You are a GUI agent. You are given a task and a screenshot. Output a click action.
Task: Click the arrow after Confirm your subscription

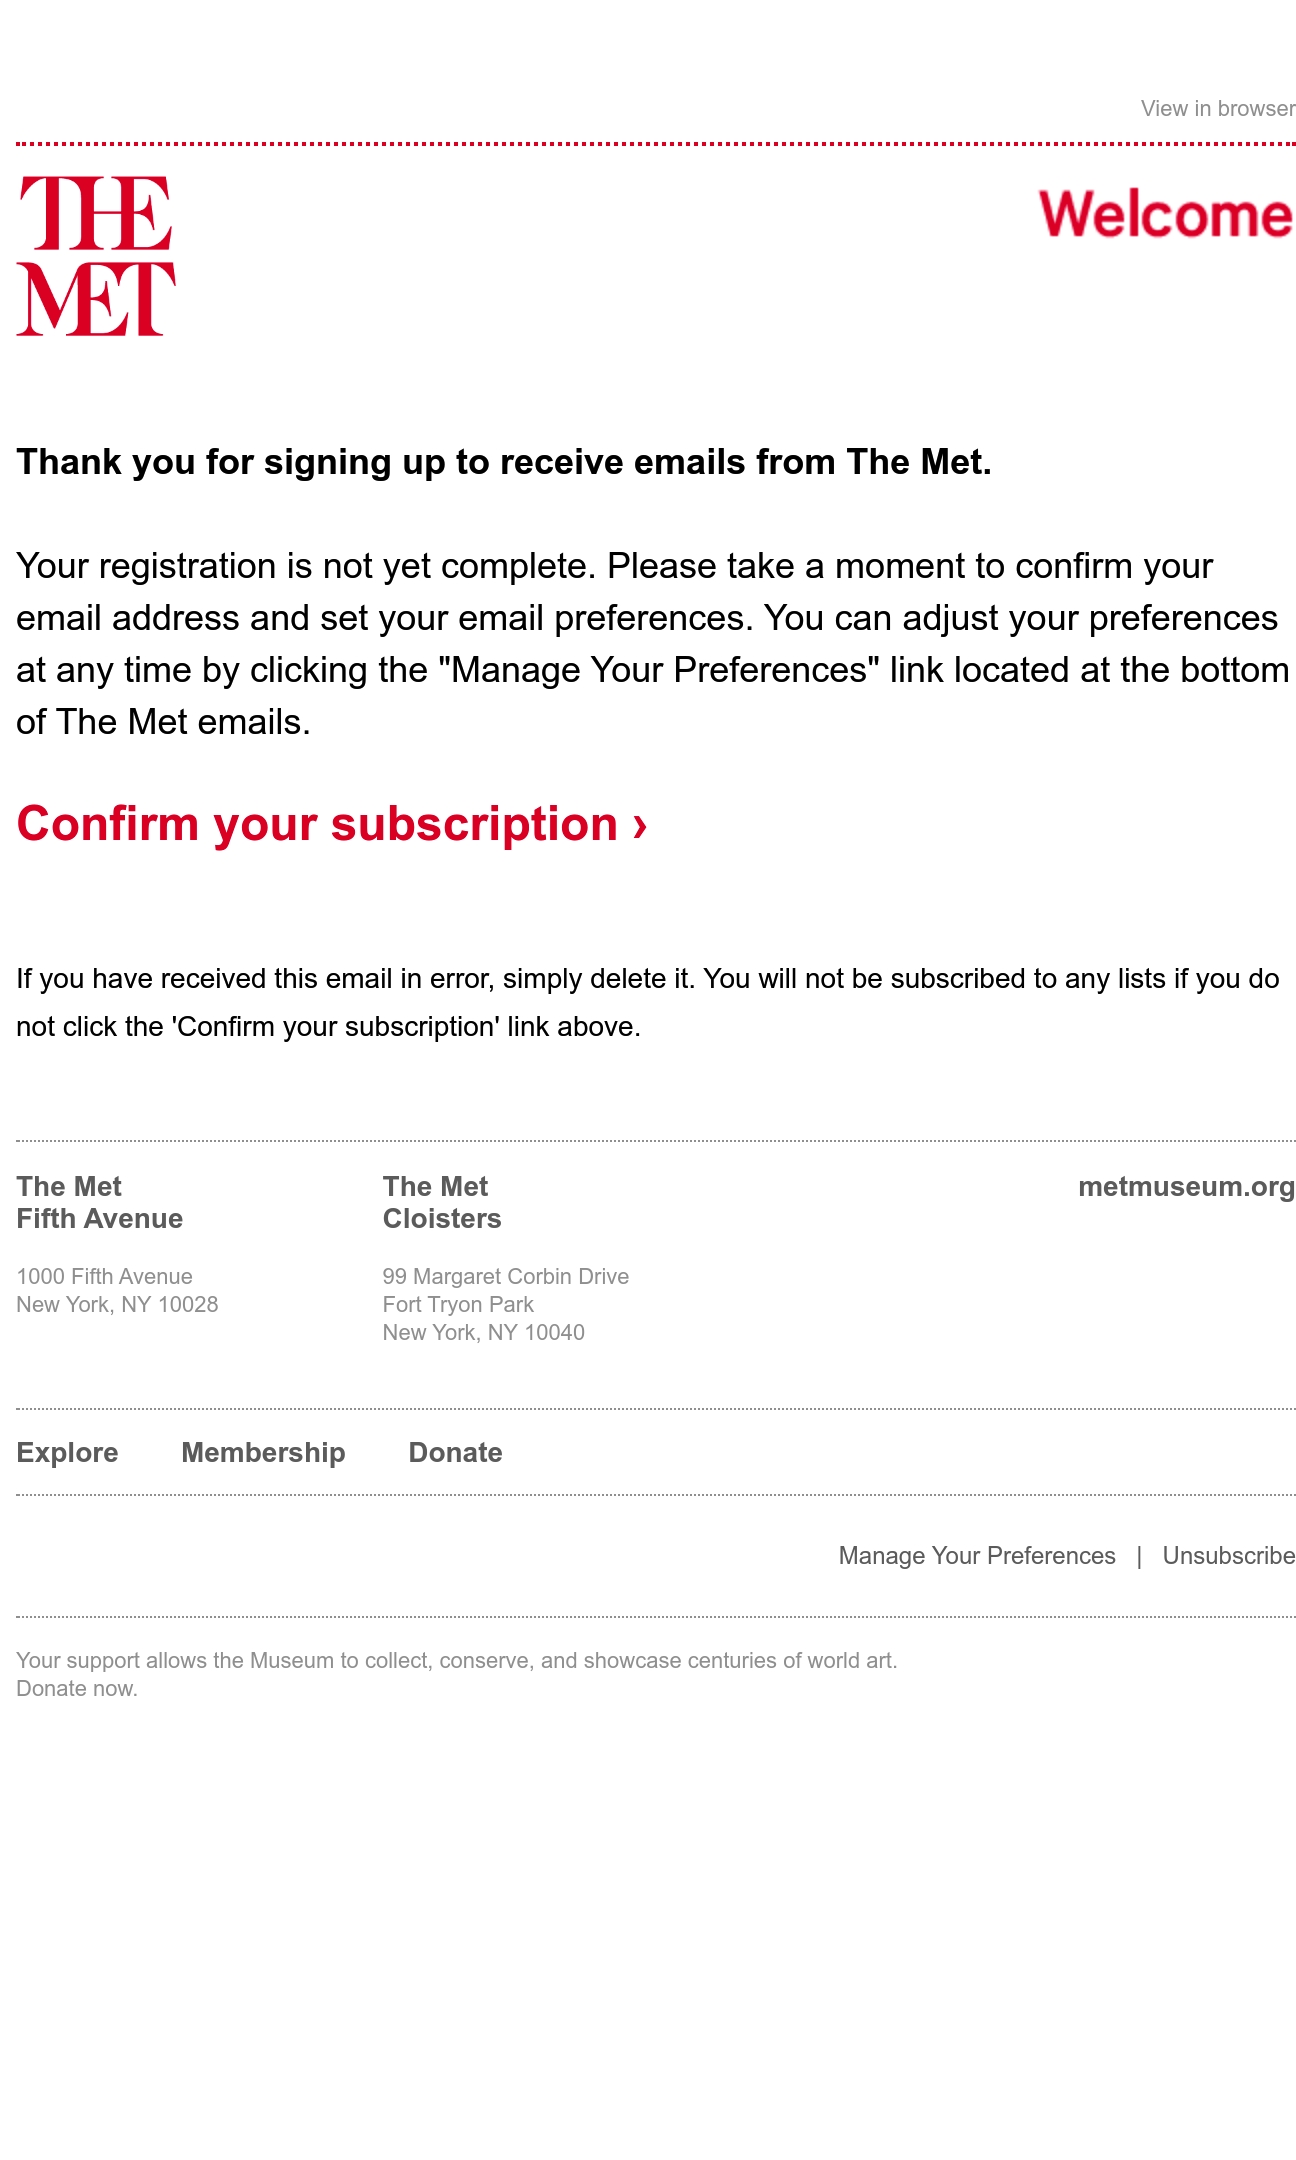click(x=640, y=826)
